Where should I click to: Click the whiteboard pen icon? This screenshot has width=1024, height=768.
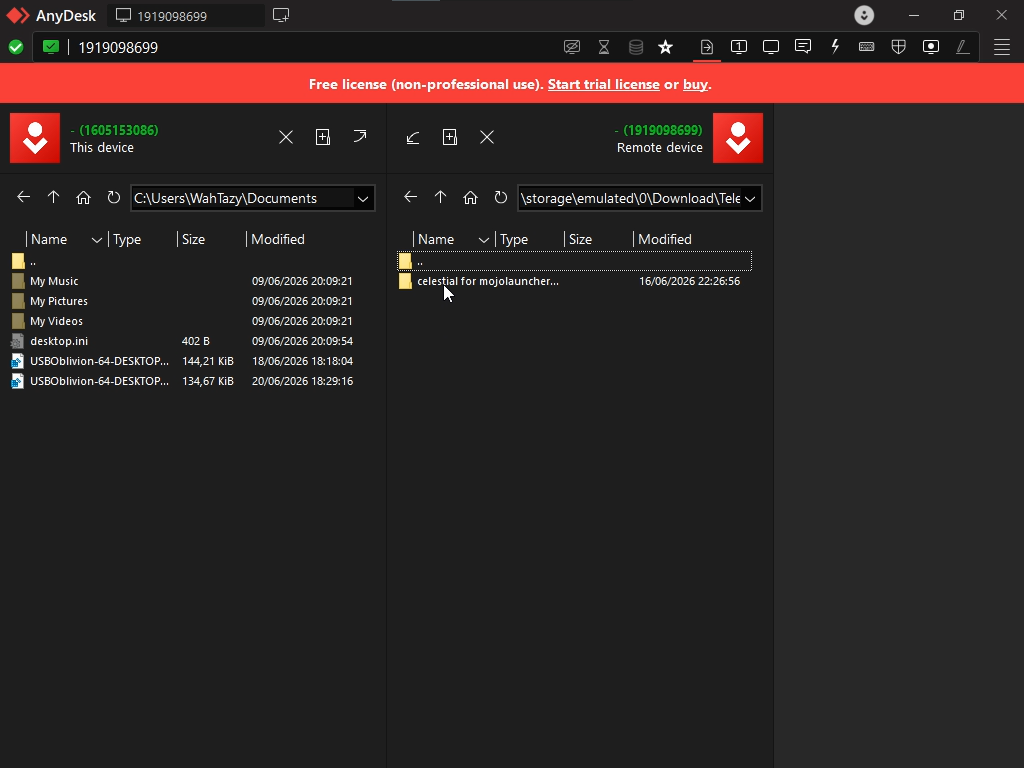(x=963, y=46)
